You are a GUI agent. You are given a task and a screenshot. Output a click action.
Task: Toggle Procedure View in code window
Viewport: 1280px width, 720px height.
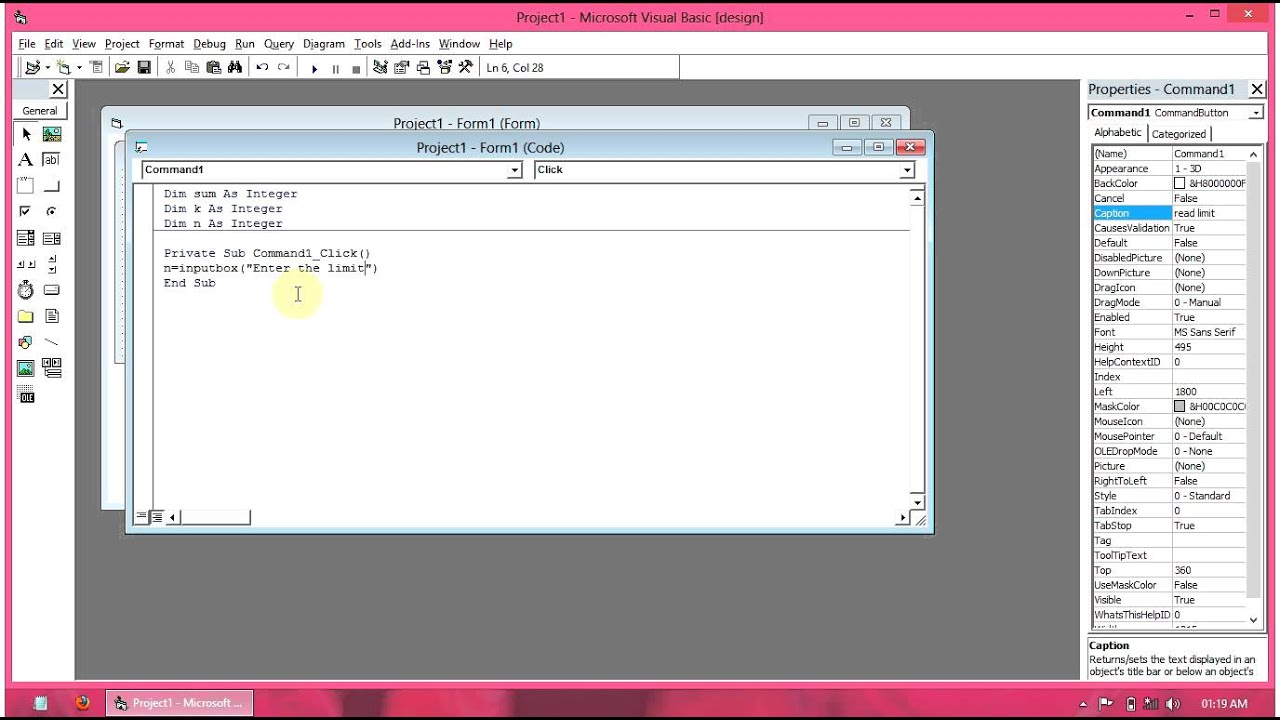[141, 517]
